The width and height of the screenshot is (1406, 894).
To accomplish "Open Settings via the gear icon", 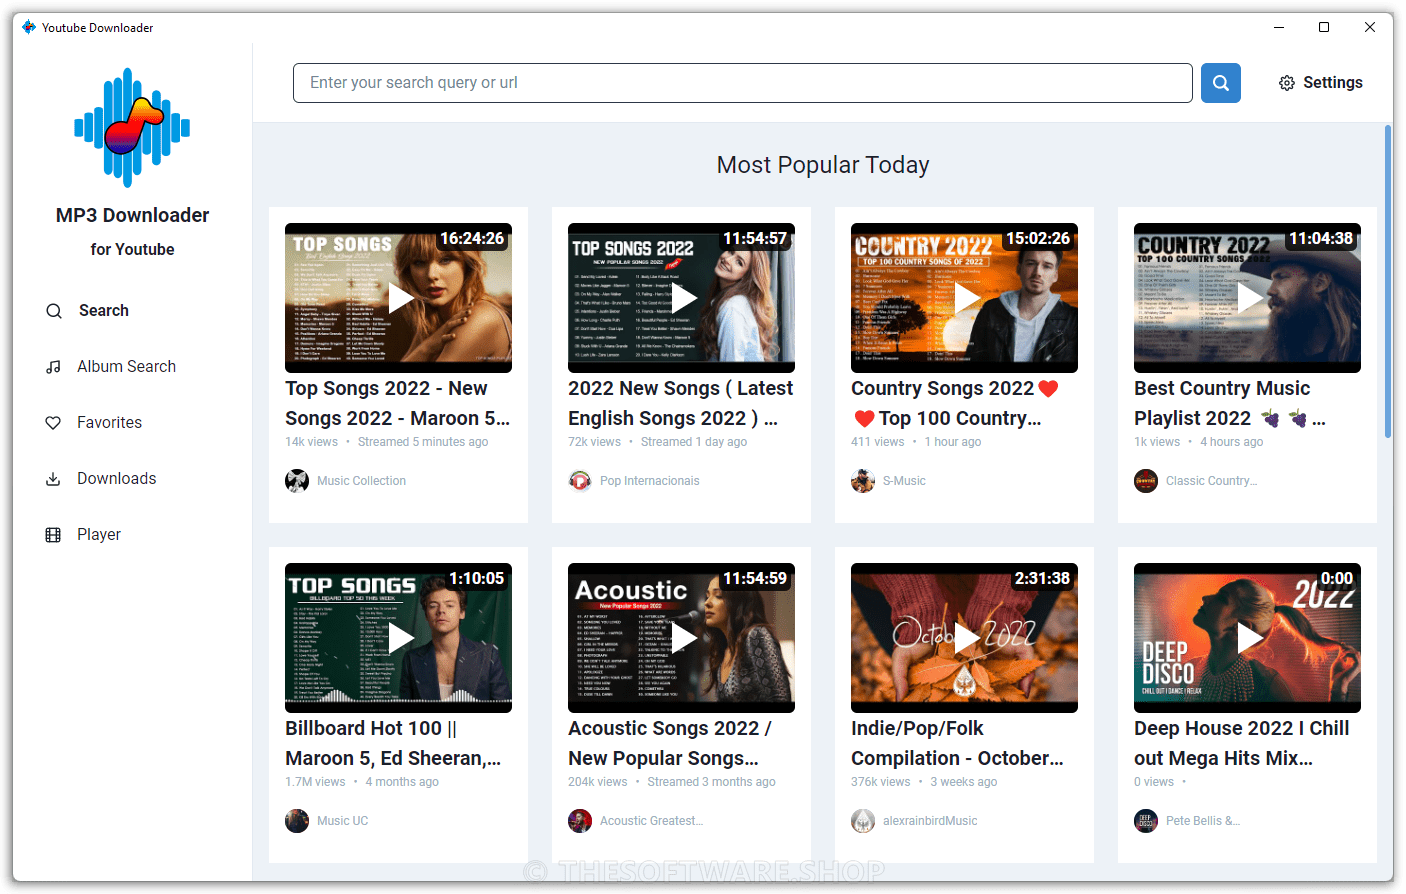I will (x=1287, y=83).
